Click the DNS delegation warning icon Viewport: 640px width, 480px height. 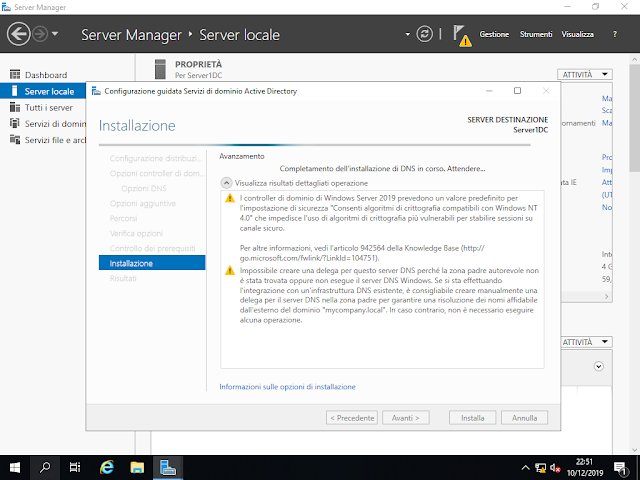coord(230,270)
